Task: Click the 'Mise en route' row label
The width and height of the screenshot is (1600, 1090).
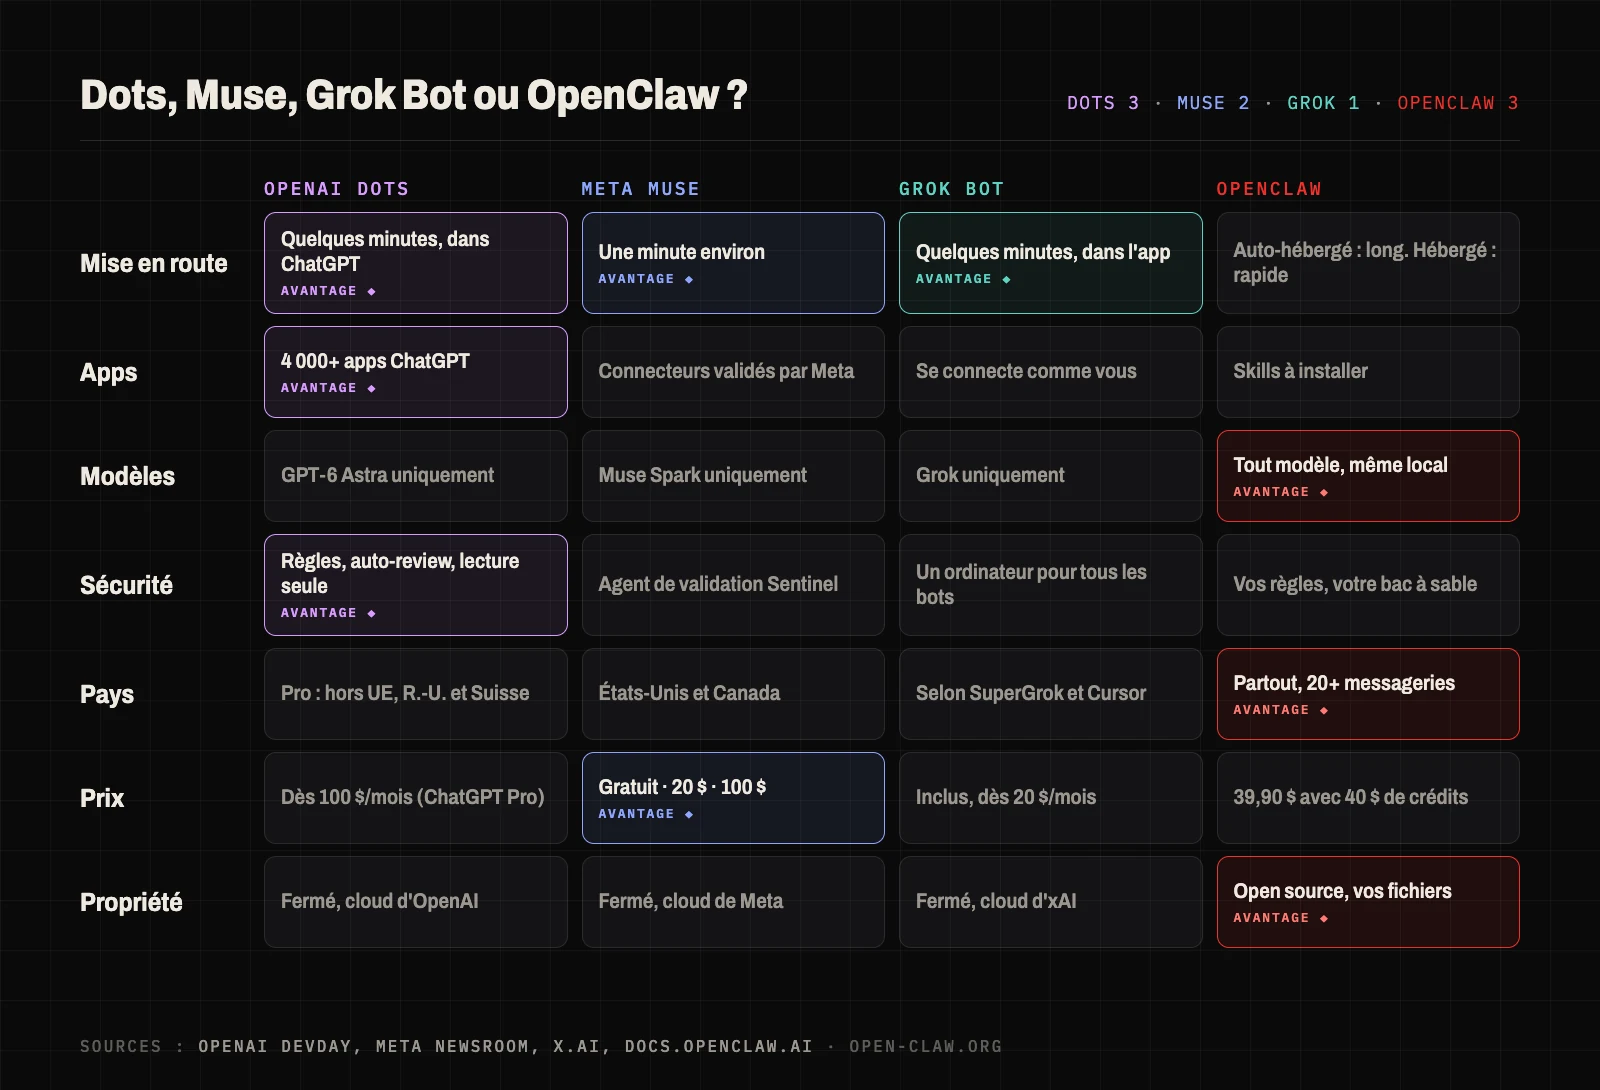Action: pos(154,263)
